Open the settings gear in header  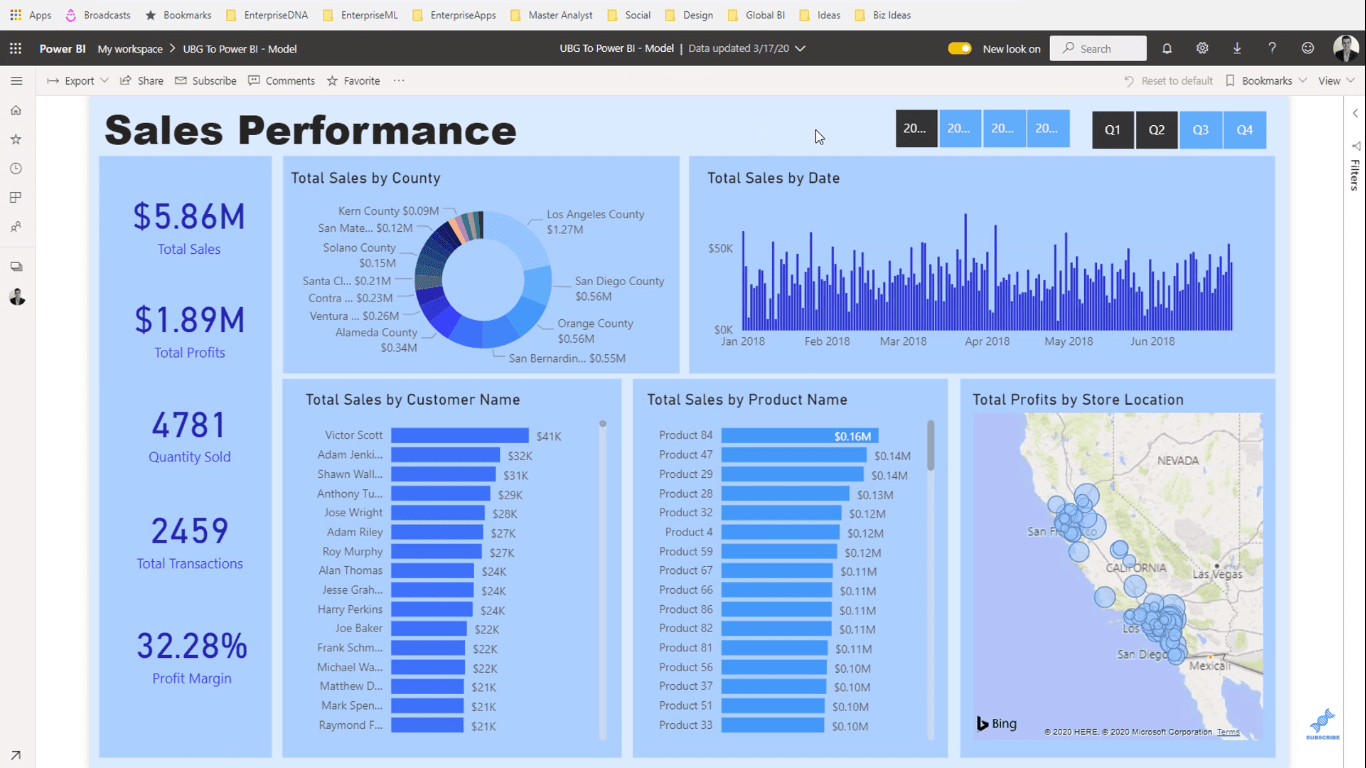tap(1202, 48)
